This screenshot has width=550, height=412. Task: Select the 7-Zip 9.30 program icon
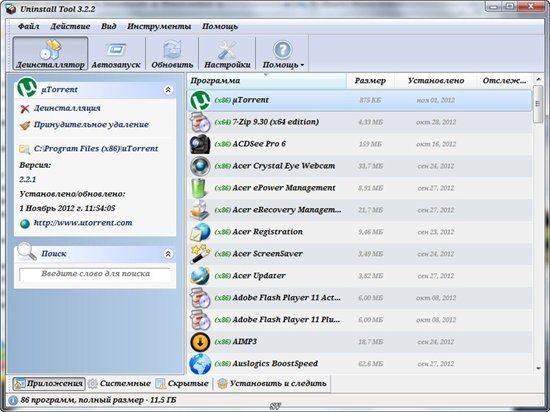200,122
